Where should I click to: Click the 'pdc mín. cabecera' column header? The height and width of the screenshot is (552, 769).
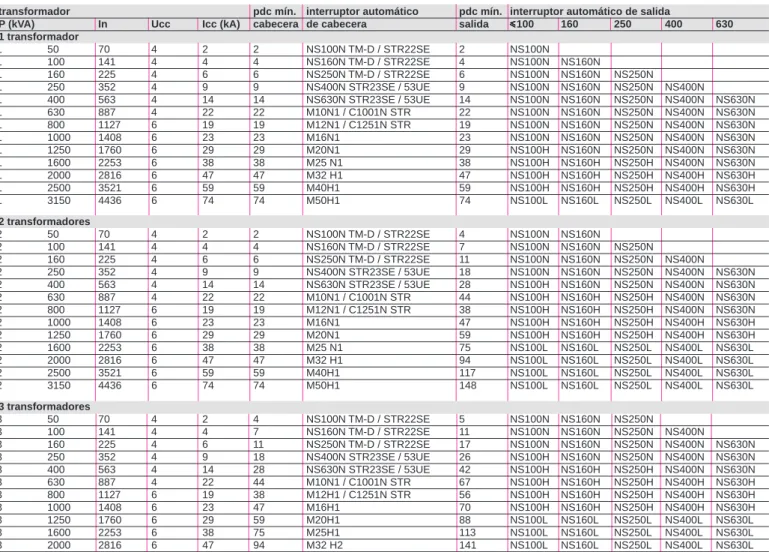pyautogui.click(x=276, y=18)
